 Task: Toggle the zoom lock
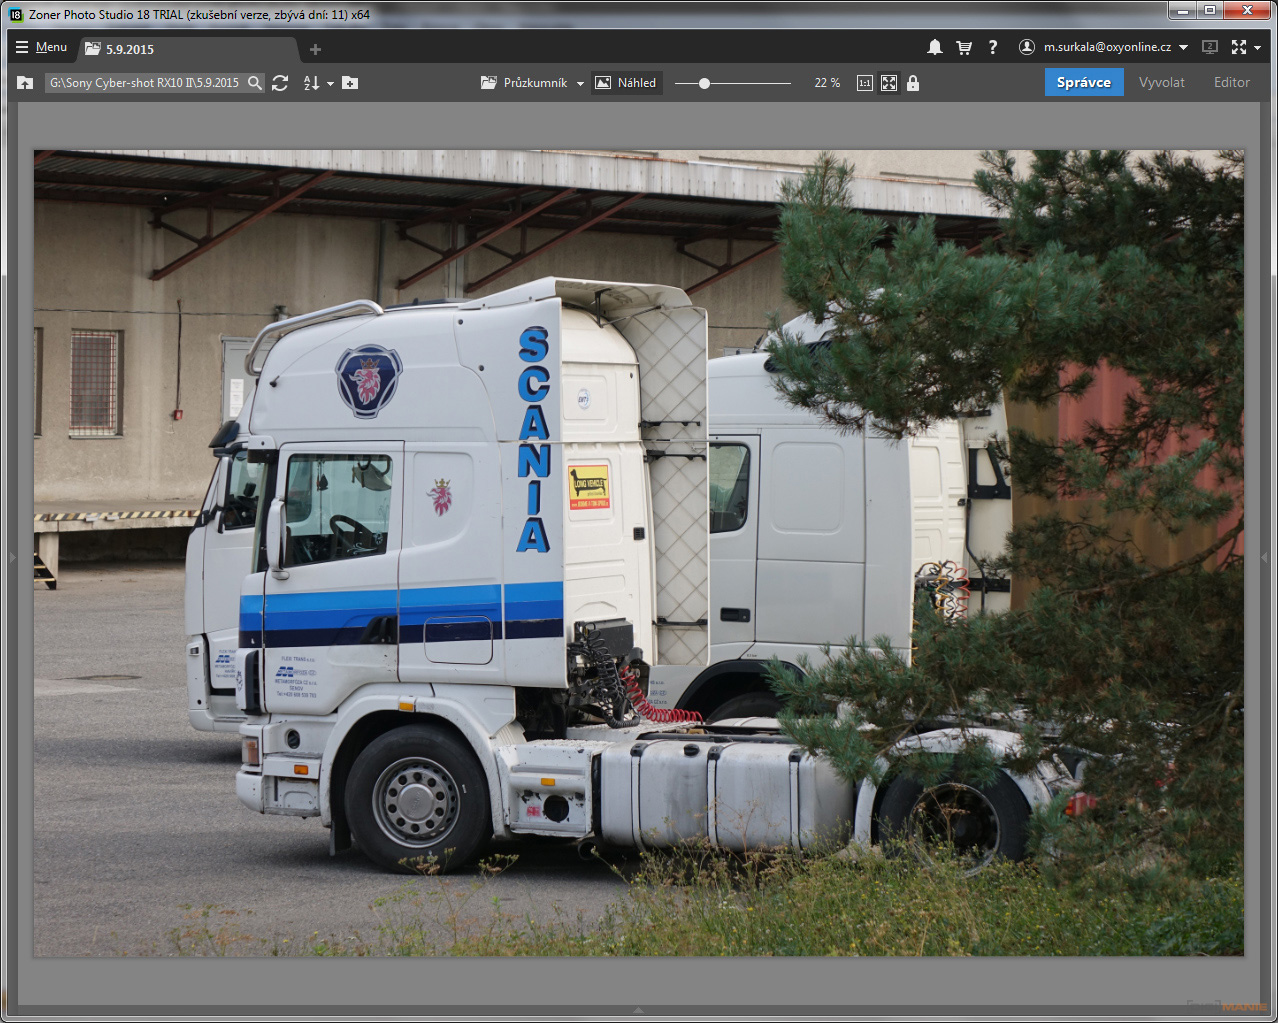[x=913, y=83]
